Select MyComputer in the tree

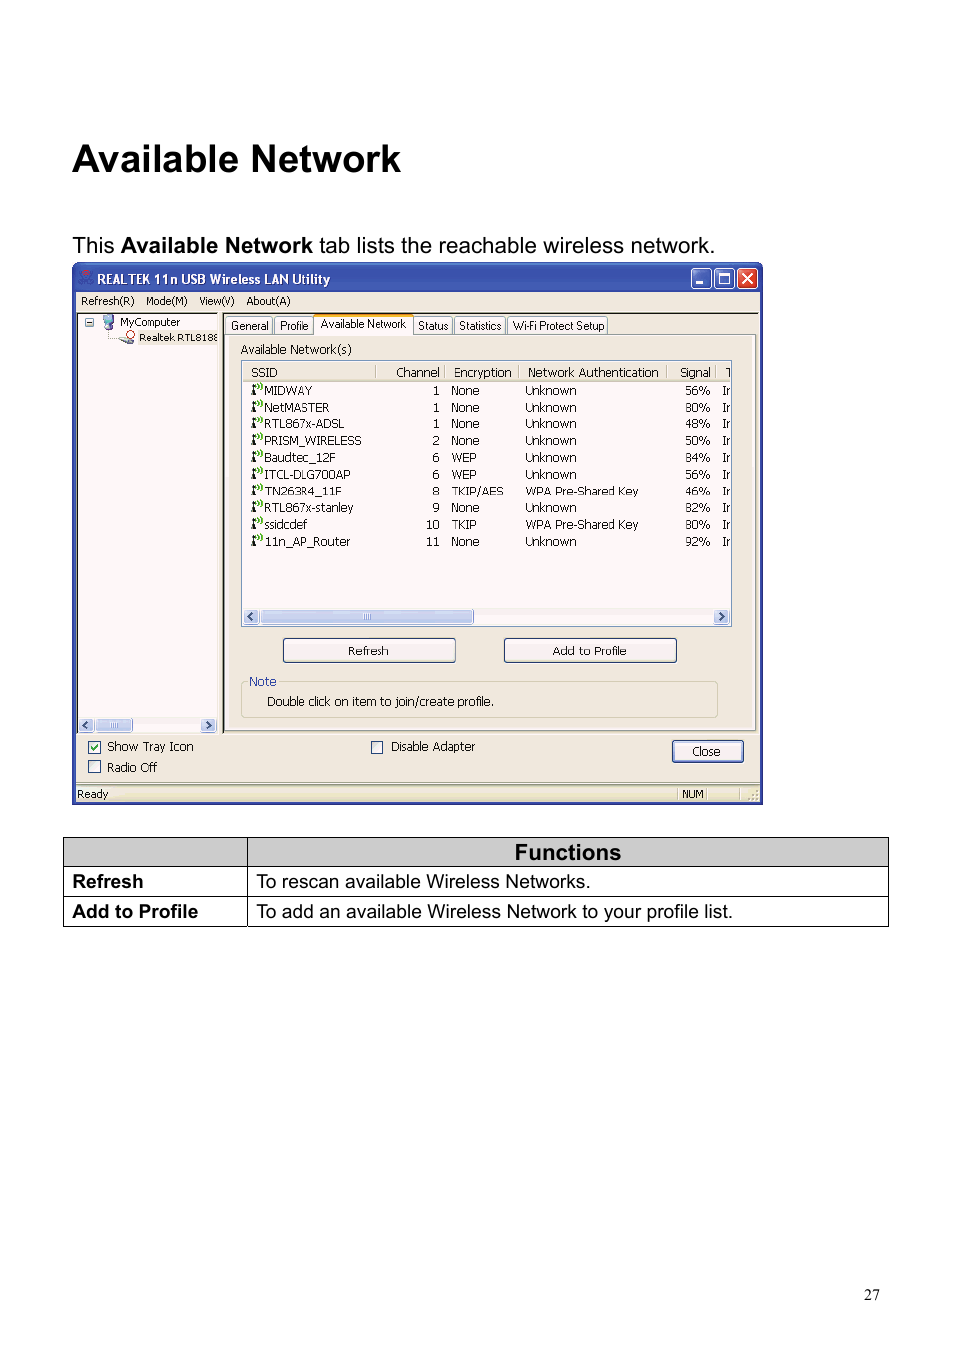150,322
